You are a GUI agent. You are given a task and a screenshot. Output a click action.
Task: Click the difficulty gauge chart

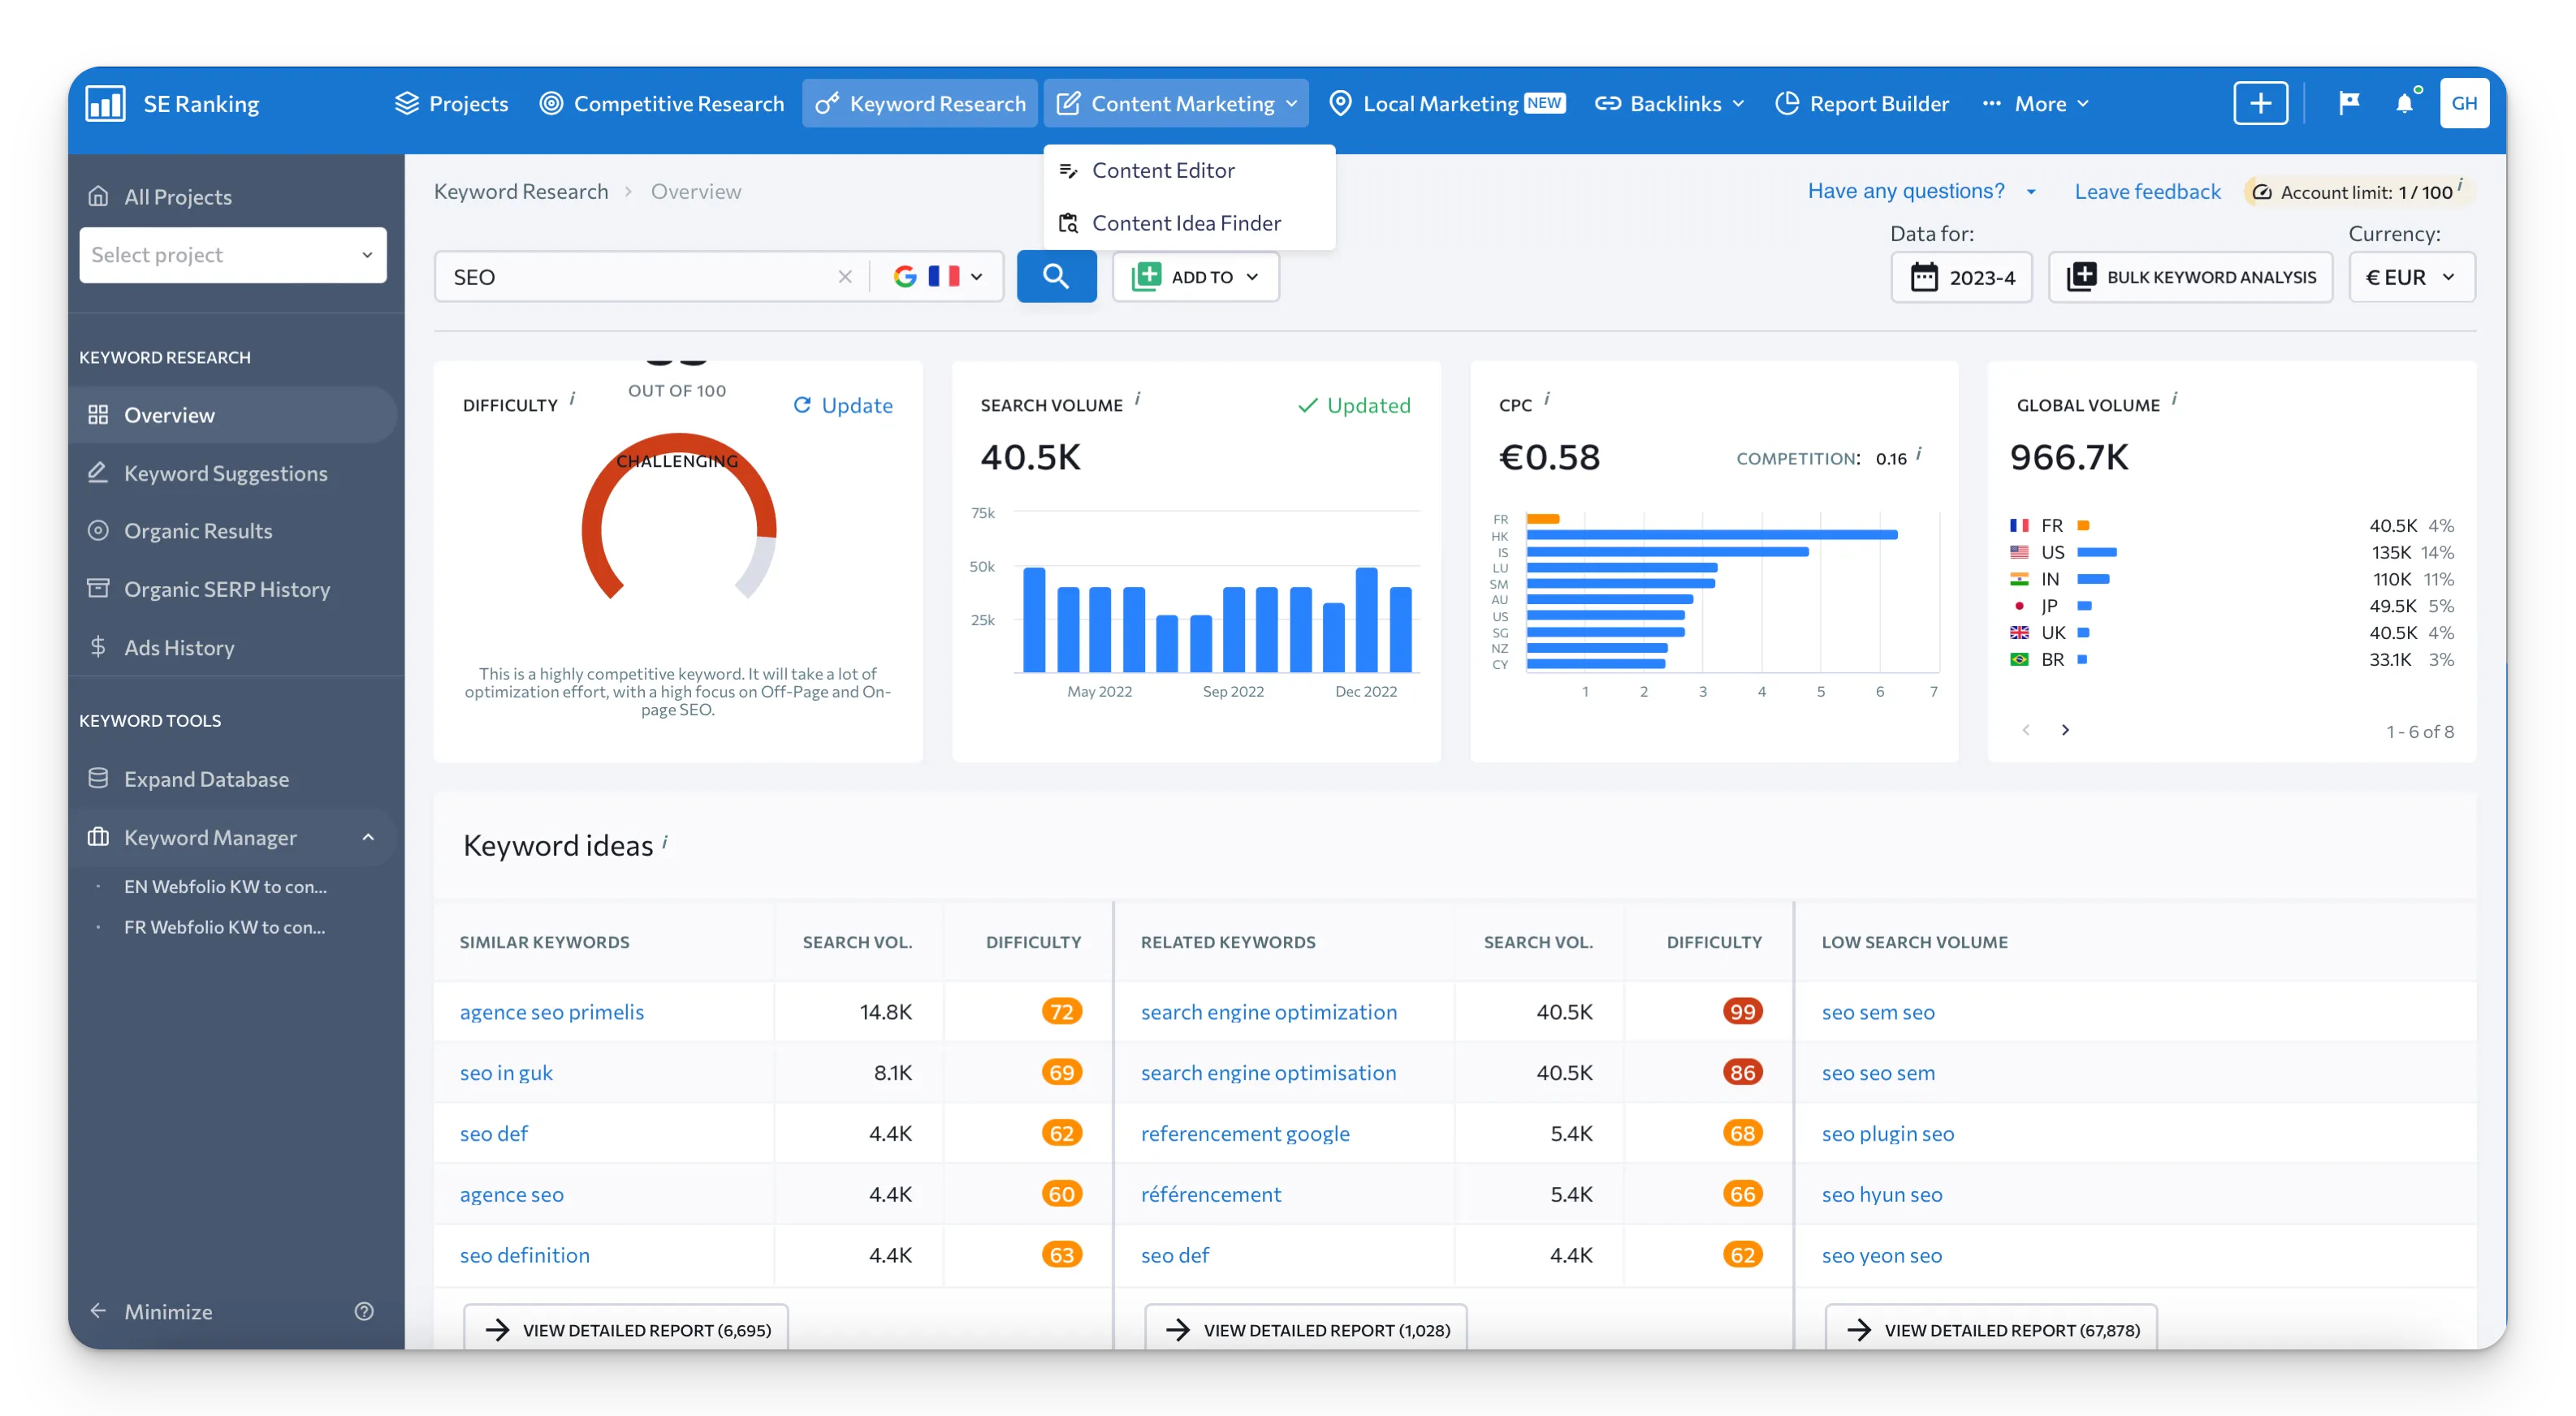pyautogui.click(x=679, y=517)
